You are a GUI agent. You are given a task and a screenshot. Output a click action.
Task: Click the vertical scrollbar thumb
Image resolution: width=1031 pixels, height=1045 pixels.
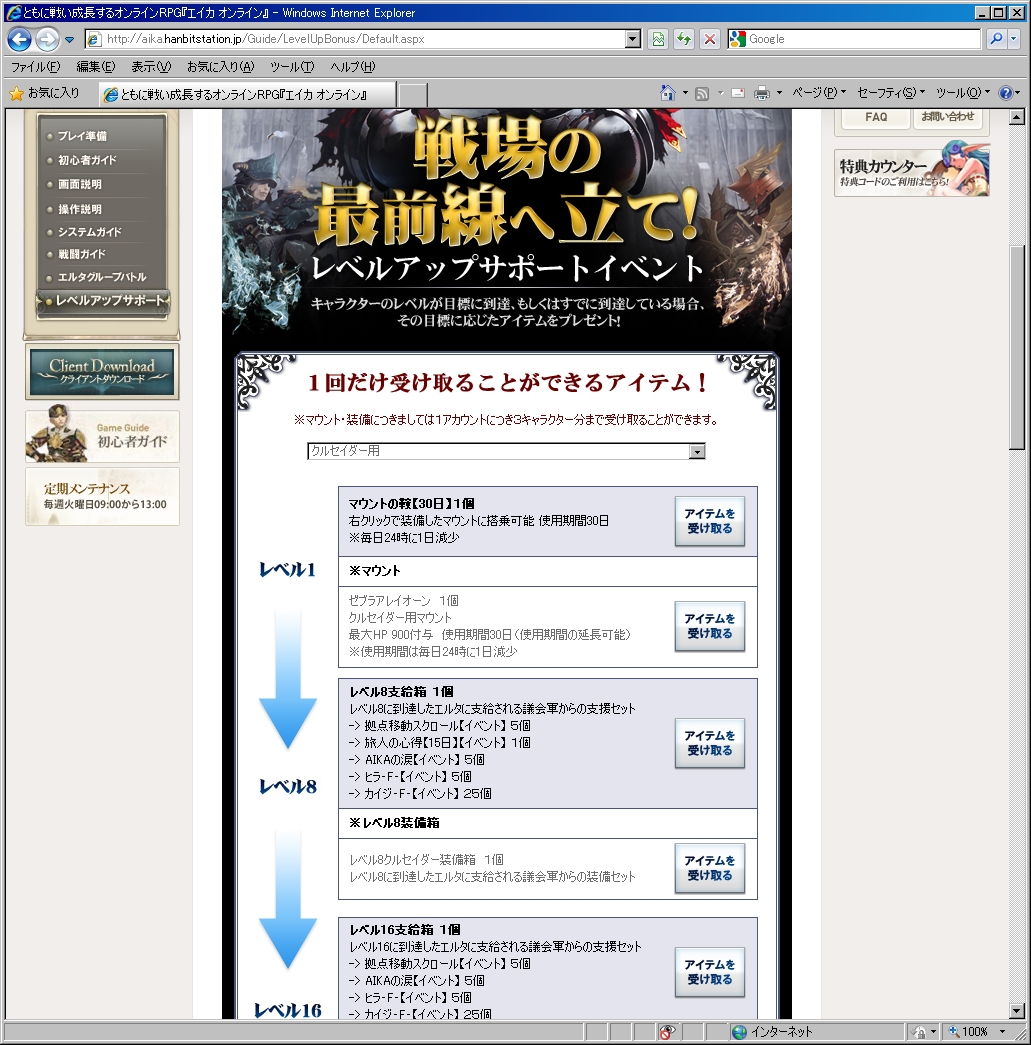(1017, 348)
